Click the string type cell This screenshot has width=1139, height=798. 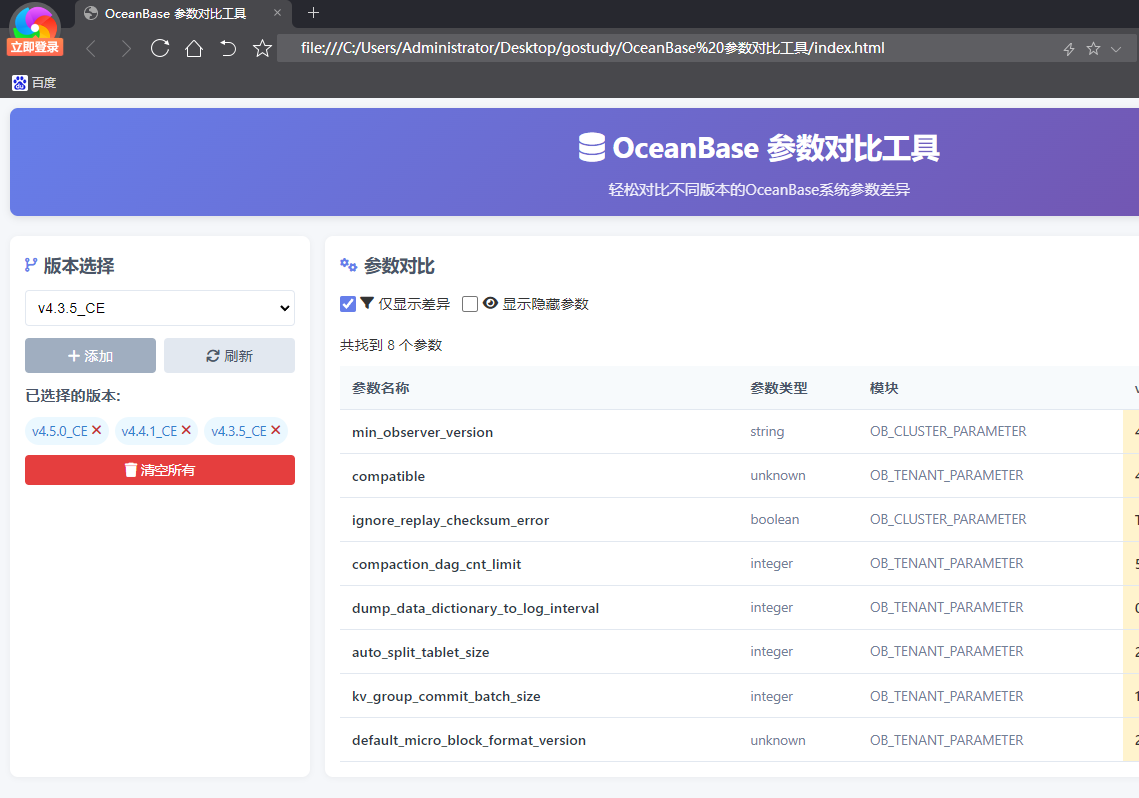point(767,431)
